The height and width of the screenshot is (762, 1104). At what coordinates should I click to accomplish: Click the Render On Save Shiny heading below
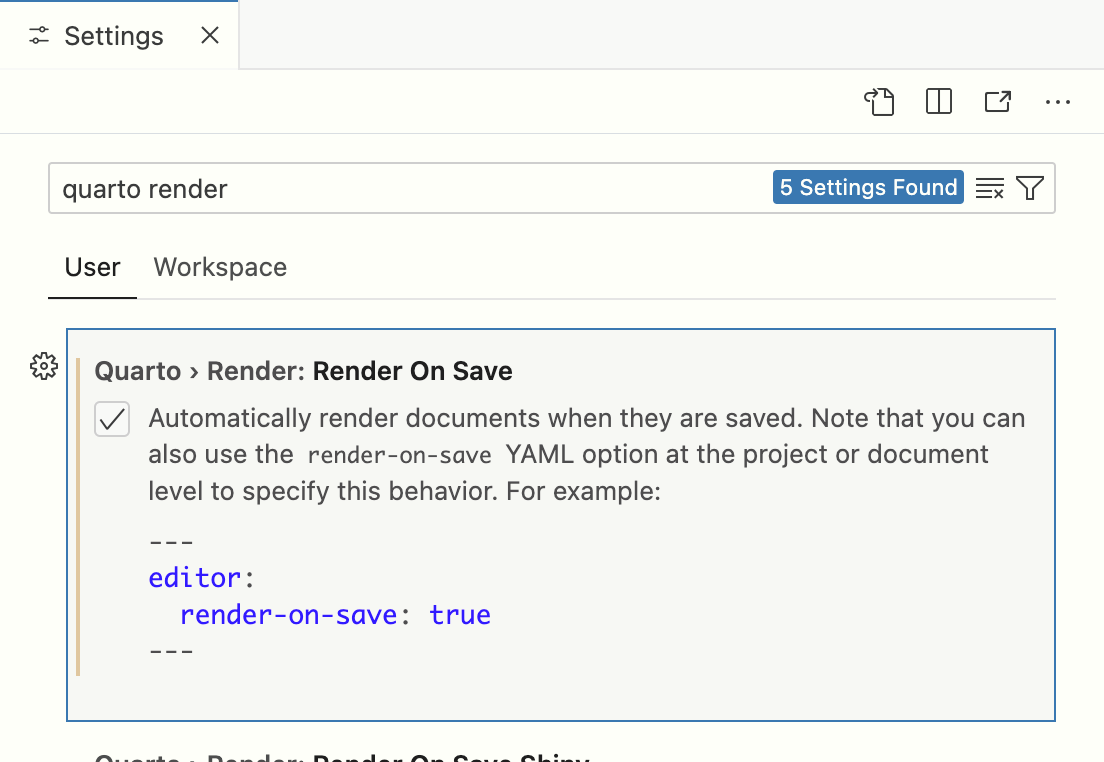point(340,758)
